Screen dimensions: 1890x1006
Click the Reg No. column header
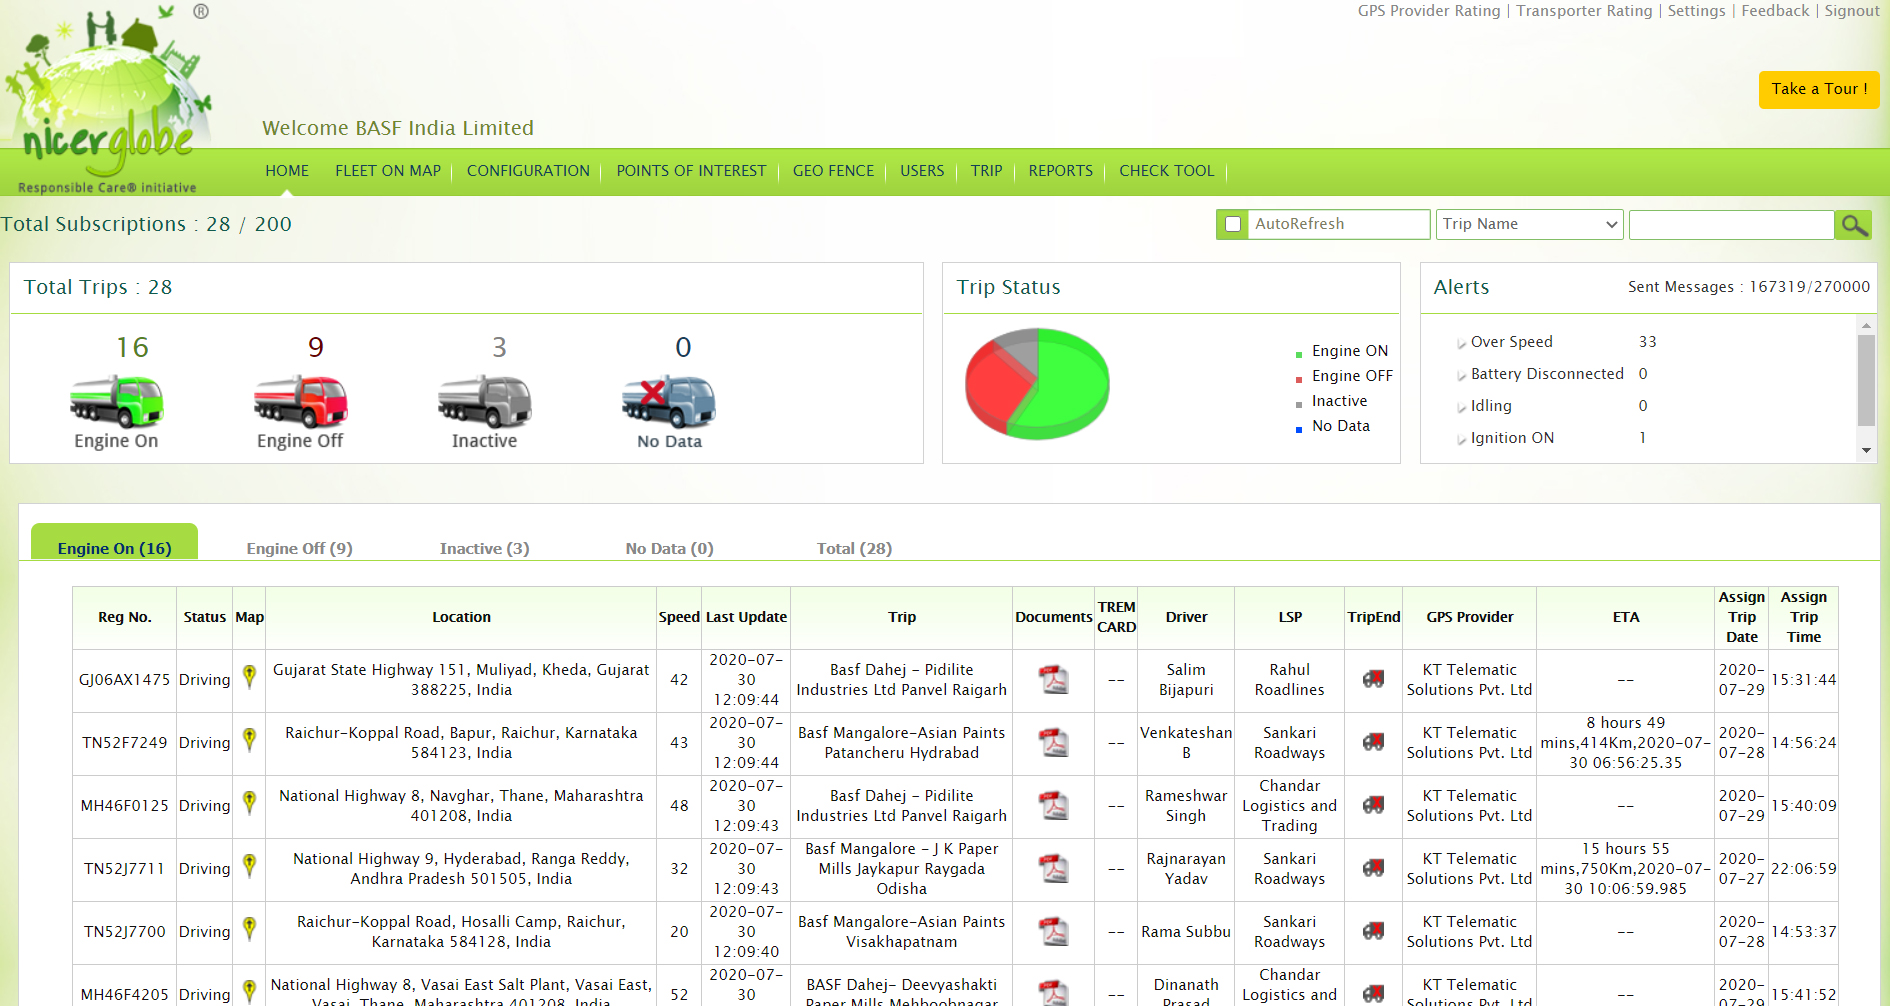click(125, 617)
